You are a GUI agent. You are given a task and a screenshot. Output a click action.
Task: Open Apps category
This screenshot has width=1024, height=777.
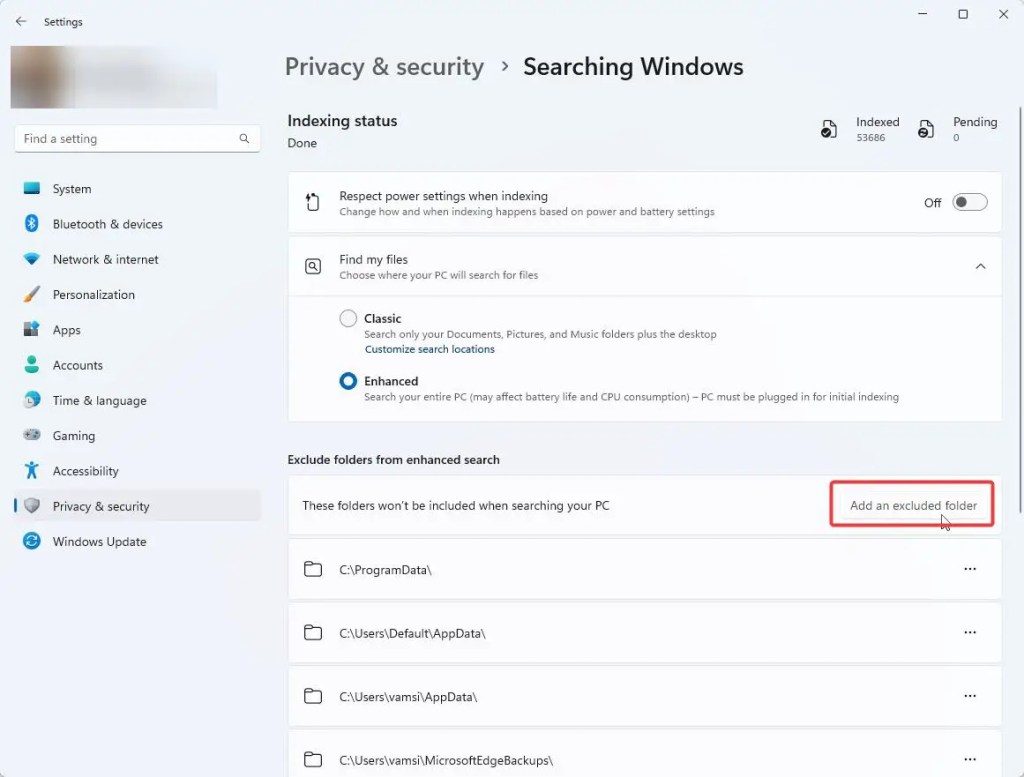[137, 330]
